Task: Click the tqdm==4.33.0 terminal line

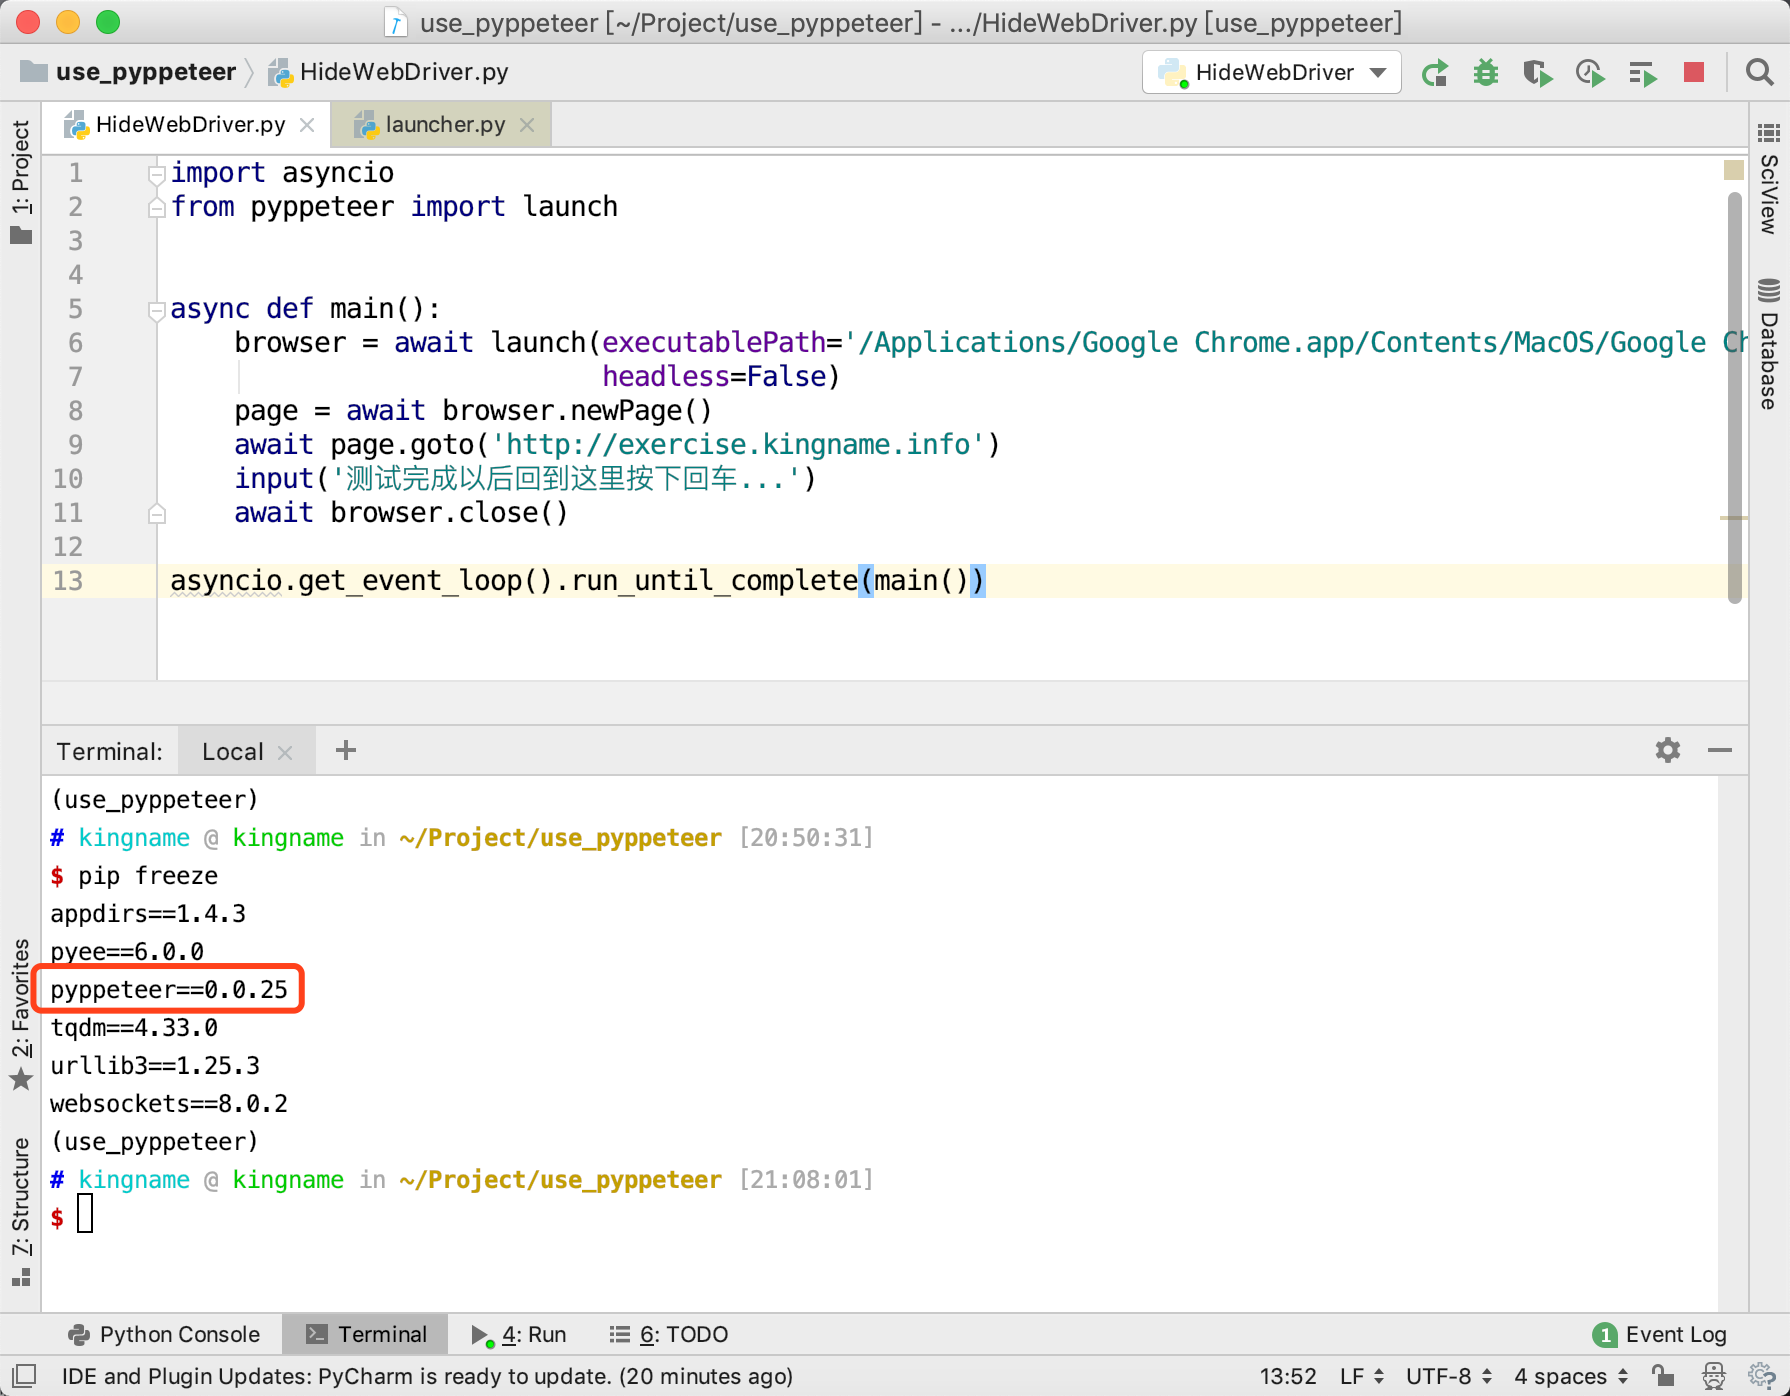Action: pos(134,1028)
